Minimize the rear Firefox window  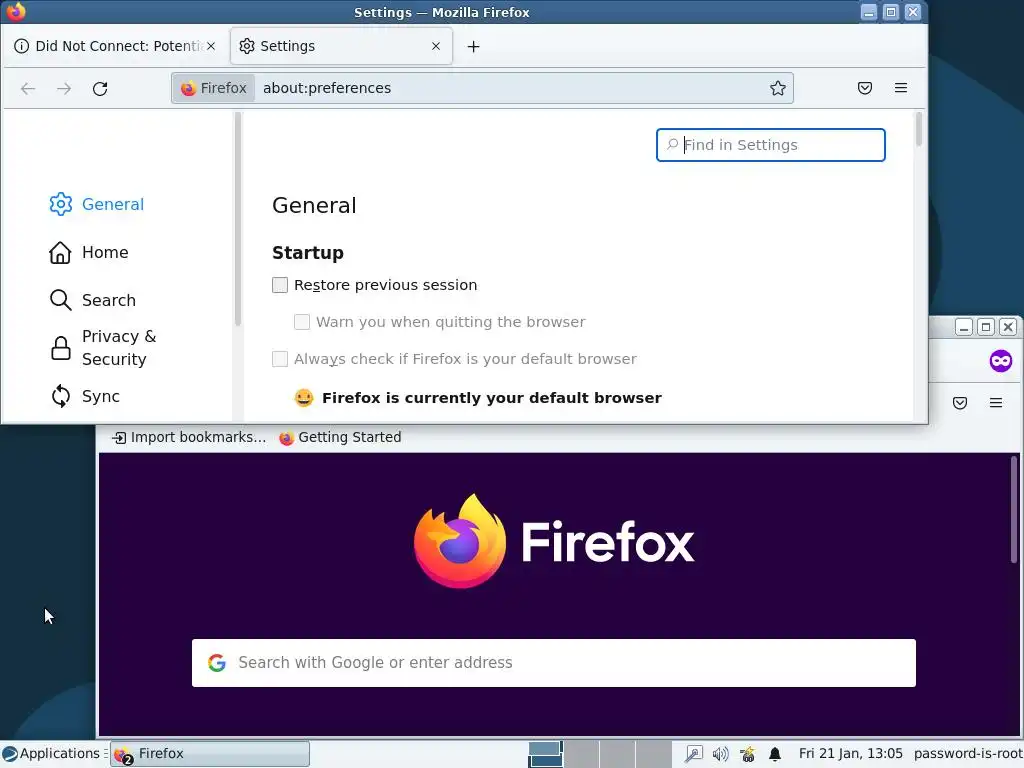coord(964,327)
